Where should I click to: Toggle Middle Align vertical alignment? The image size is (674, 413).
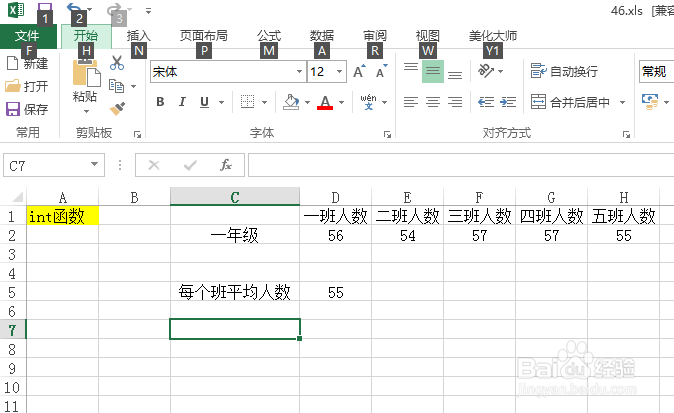[x=433, y=70]
